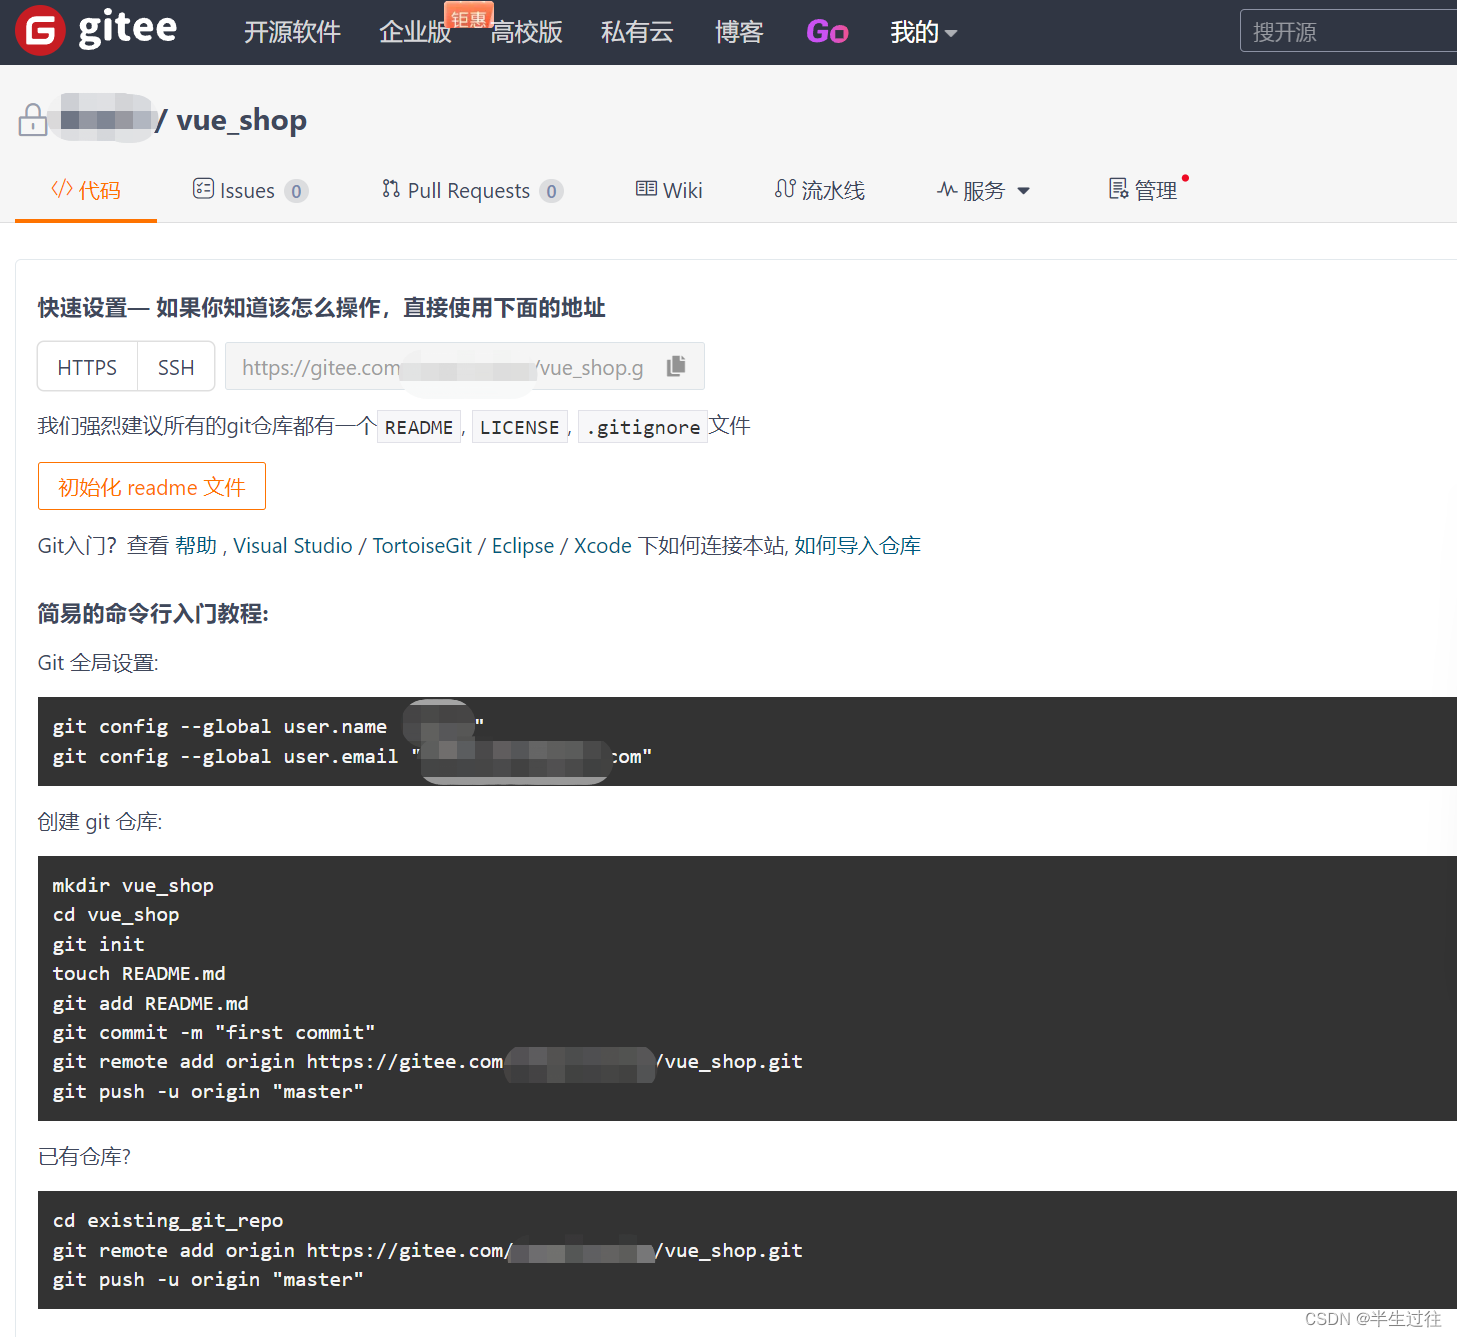Open the 高校版 menu item
Viewport: 1457px width, 1337px height.
[x=526, y=32]
